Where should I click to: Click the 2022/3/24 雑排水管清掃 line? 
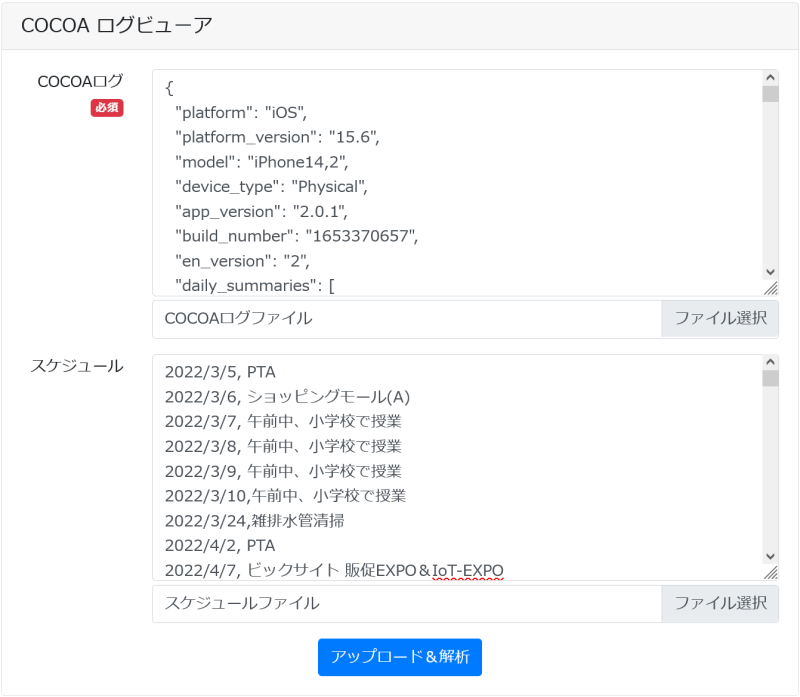[255, 521]
